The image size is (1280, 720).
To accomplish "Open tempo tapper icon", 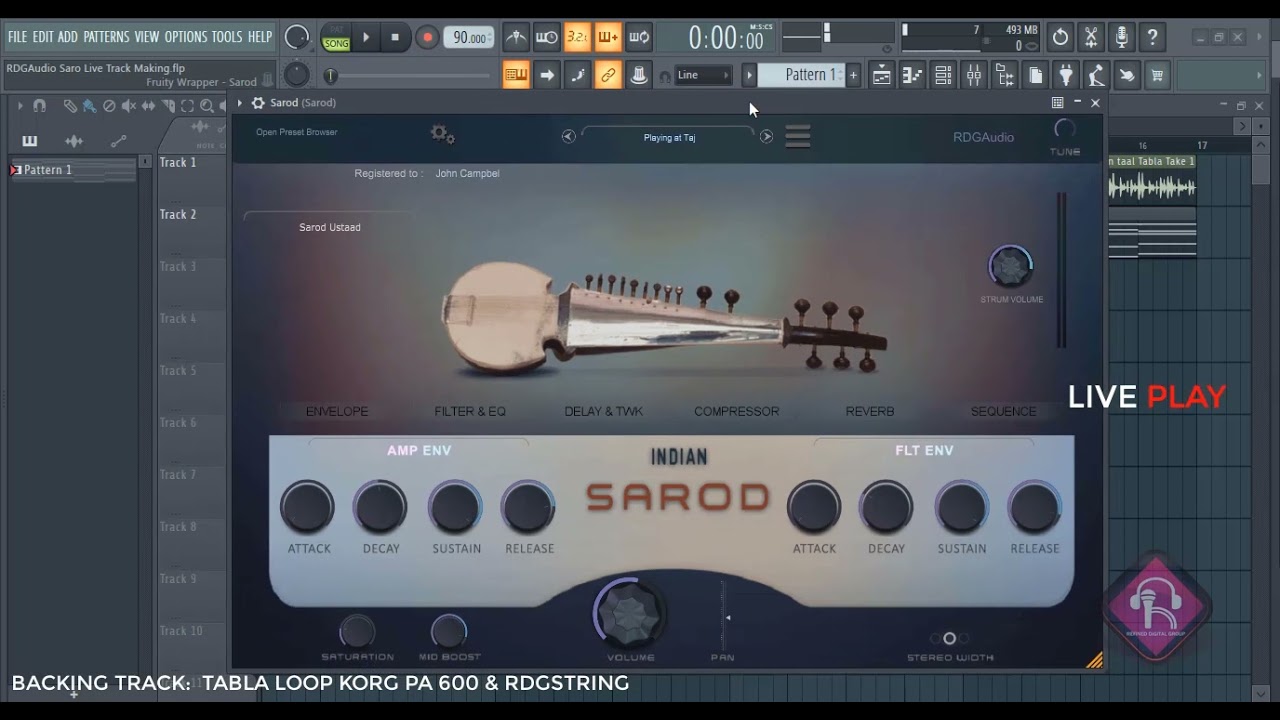I will pyautogui.click(x=1097, y=75).
